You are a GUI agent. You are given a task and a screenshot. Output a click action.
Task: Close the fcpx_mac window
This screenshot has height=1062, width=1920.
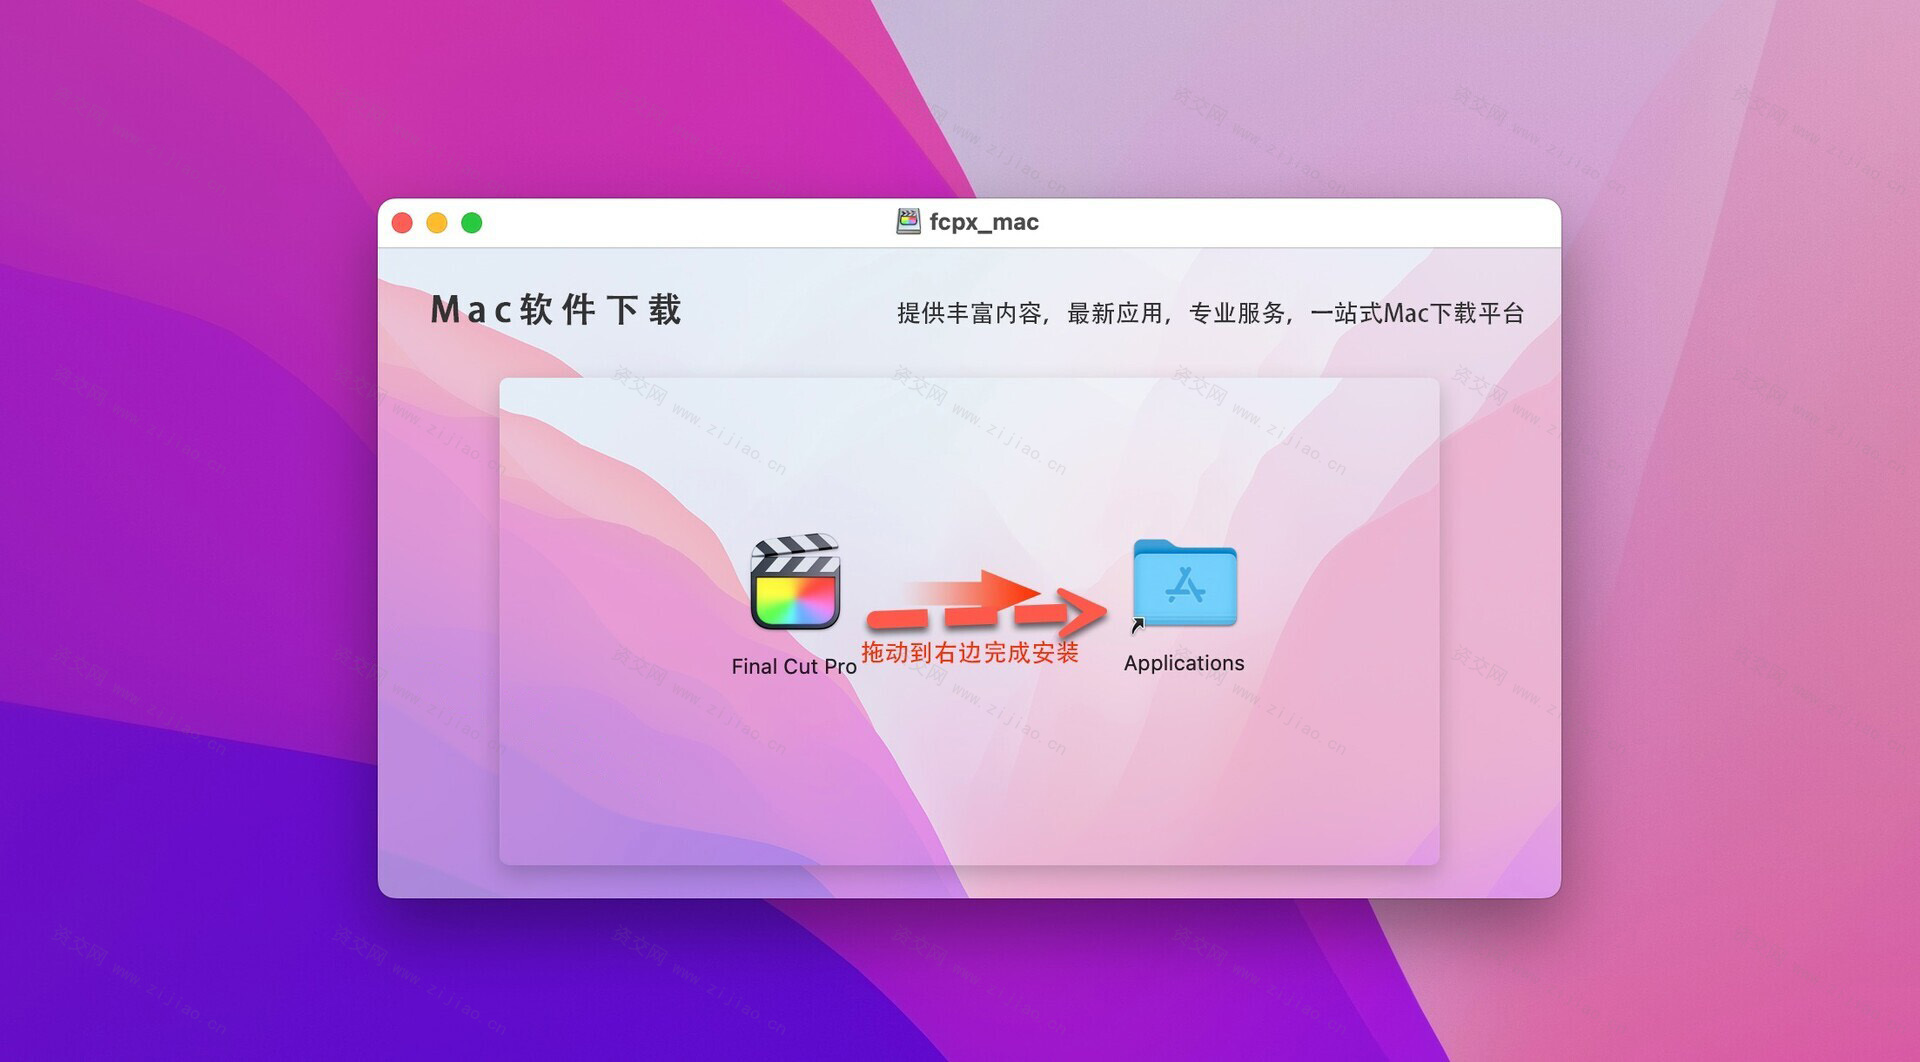tap(402, 223)
